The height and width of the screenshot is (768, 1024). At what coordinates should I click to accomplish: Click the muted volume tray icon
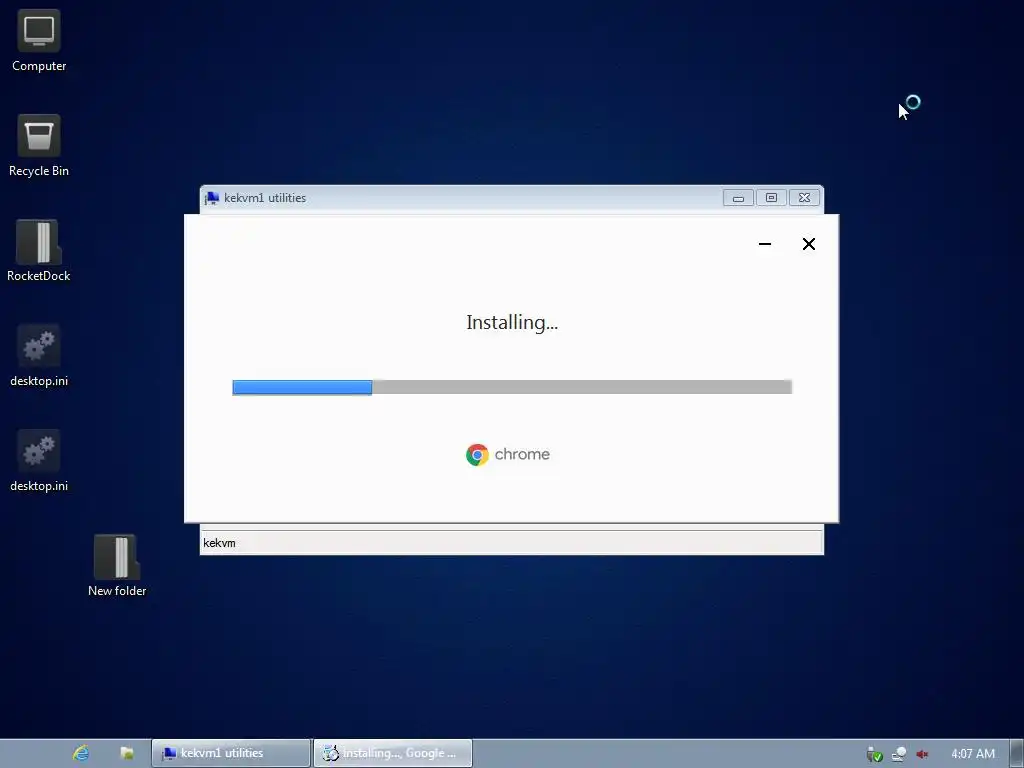[x=922, y=754]
